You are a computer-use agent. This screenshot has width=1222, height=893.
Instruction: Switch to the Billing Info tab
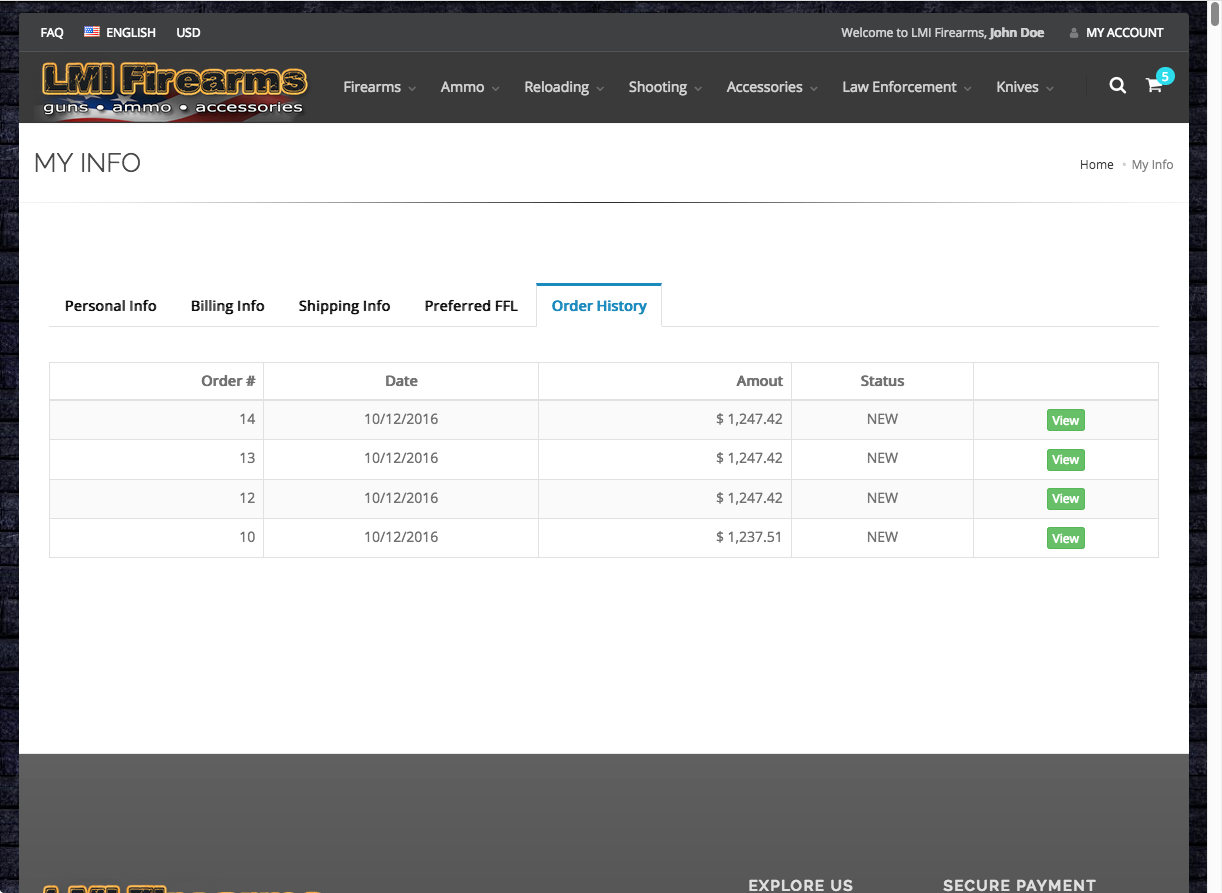click(228, 306)
